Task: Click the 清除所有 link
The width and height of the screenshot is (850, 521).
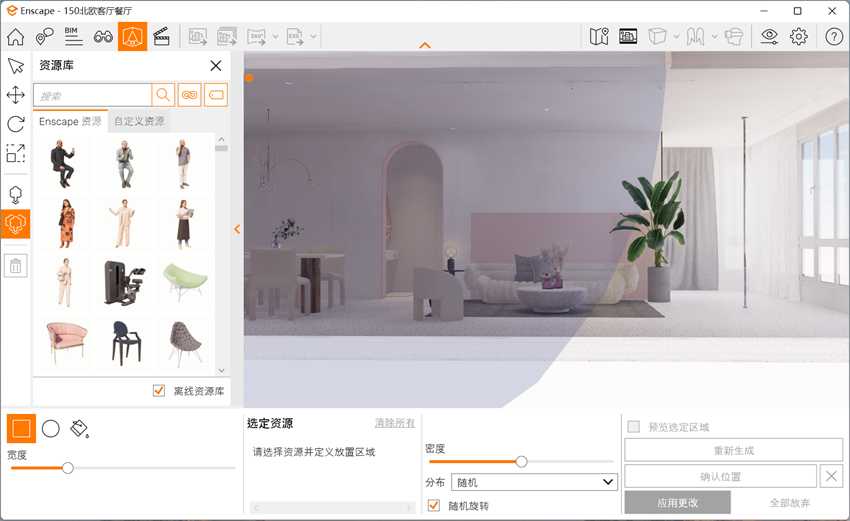Action: 394,423
